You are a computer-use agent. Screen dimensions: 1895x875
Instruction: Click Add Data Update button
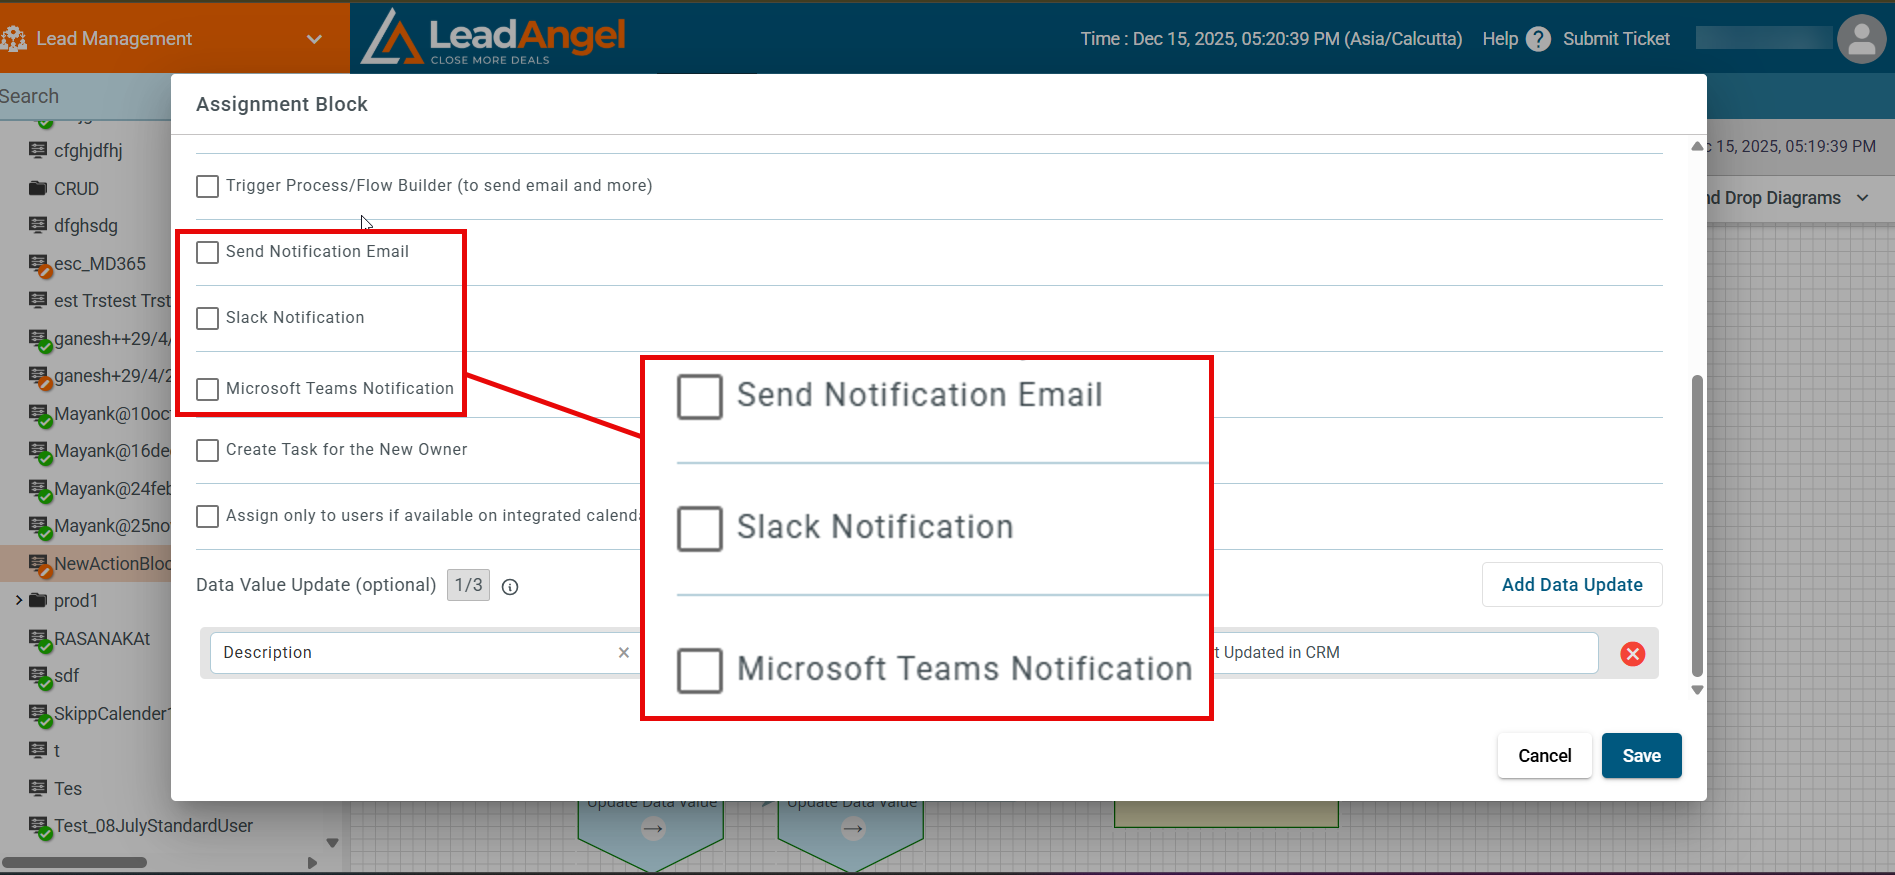coord(1572,585)
